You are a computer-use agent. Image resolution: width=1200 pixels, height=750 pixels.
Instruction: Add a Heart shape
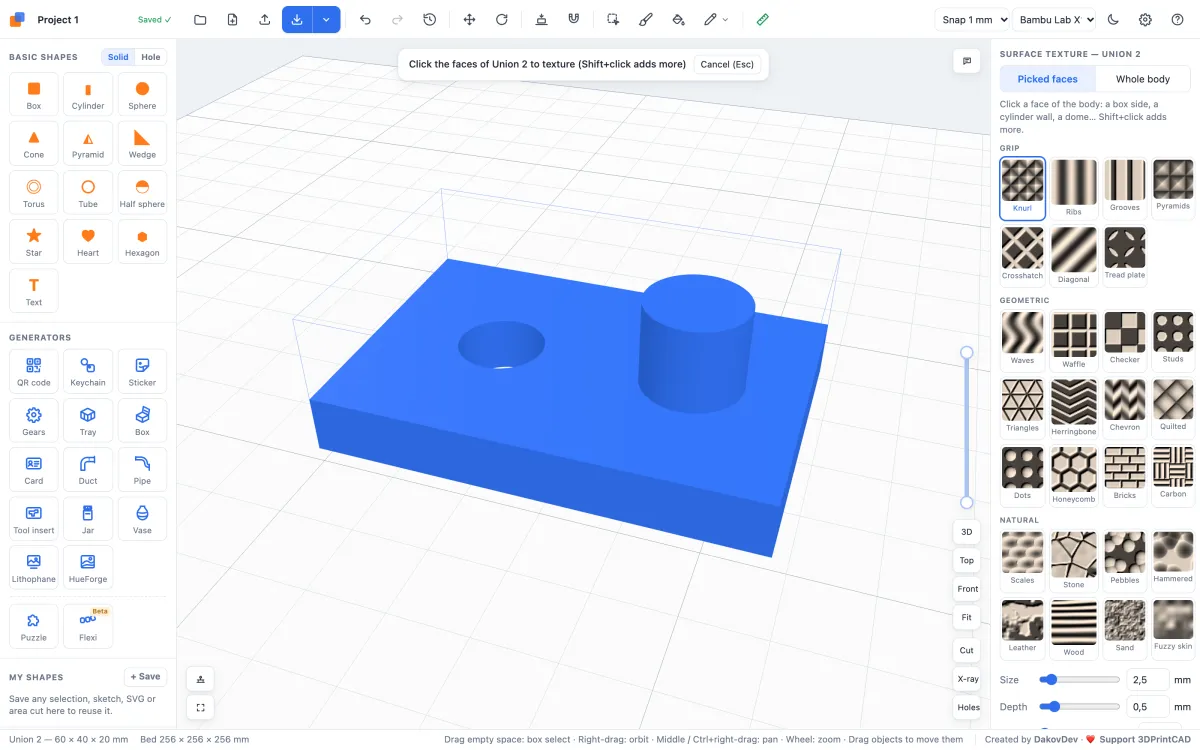coord(88,241)
